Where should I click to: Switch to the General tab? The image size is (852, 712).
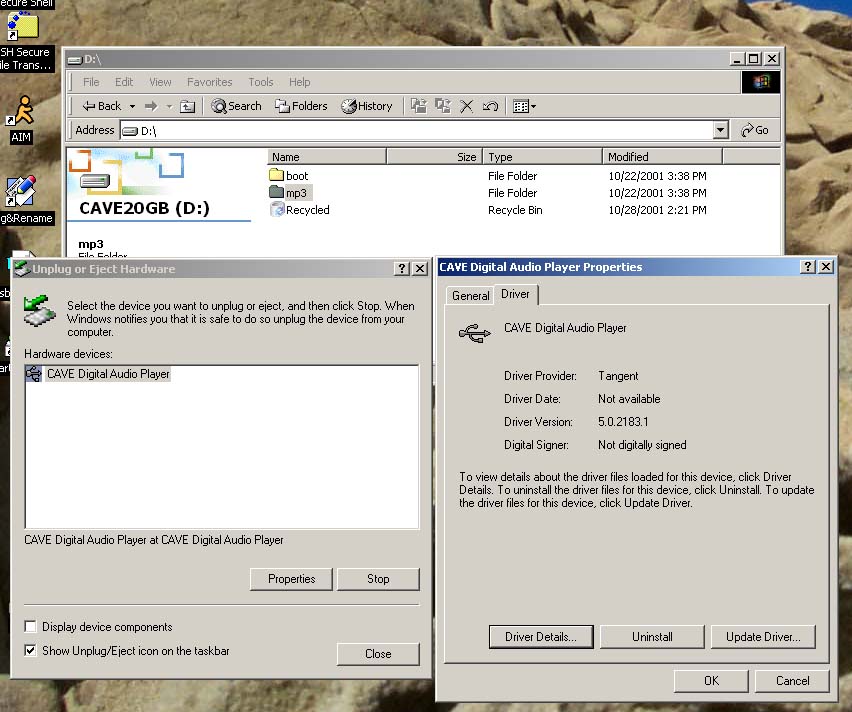pyautogui.click(x=470, y=295)
